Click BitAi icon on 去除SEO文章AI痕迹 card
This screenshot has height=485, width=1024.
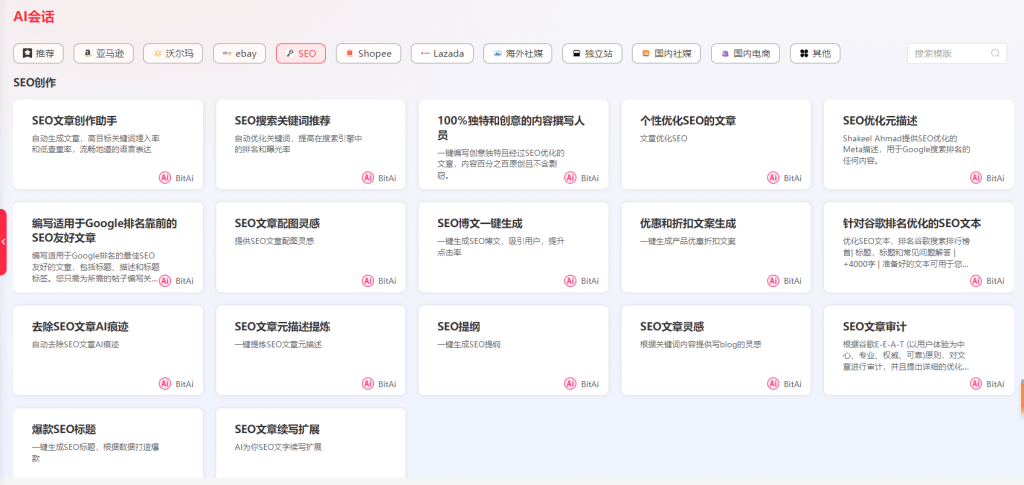(166, 383)
